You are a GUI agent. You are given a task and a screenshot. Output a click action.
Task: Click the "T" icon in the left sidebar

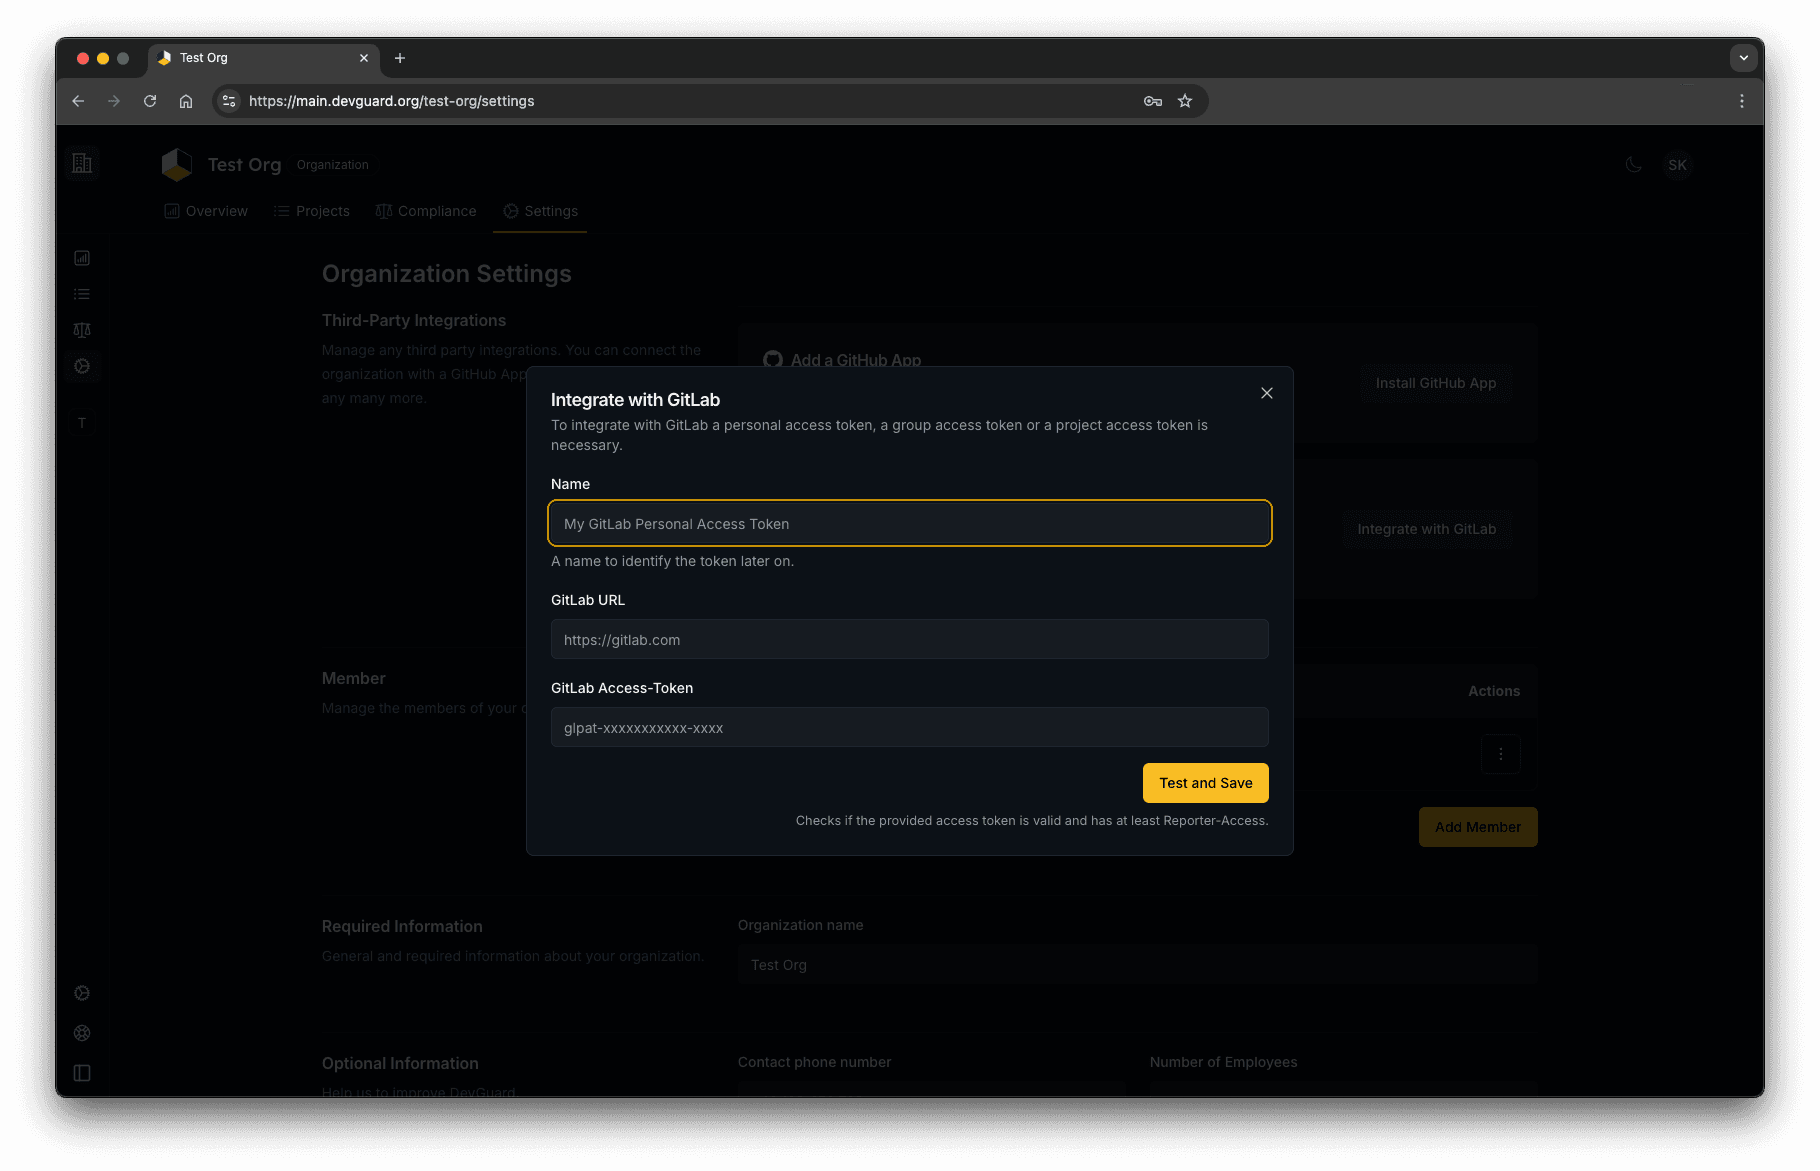pyautogui.click(x=82, y=422)
